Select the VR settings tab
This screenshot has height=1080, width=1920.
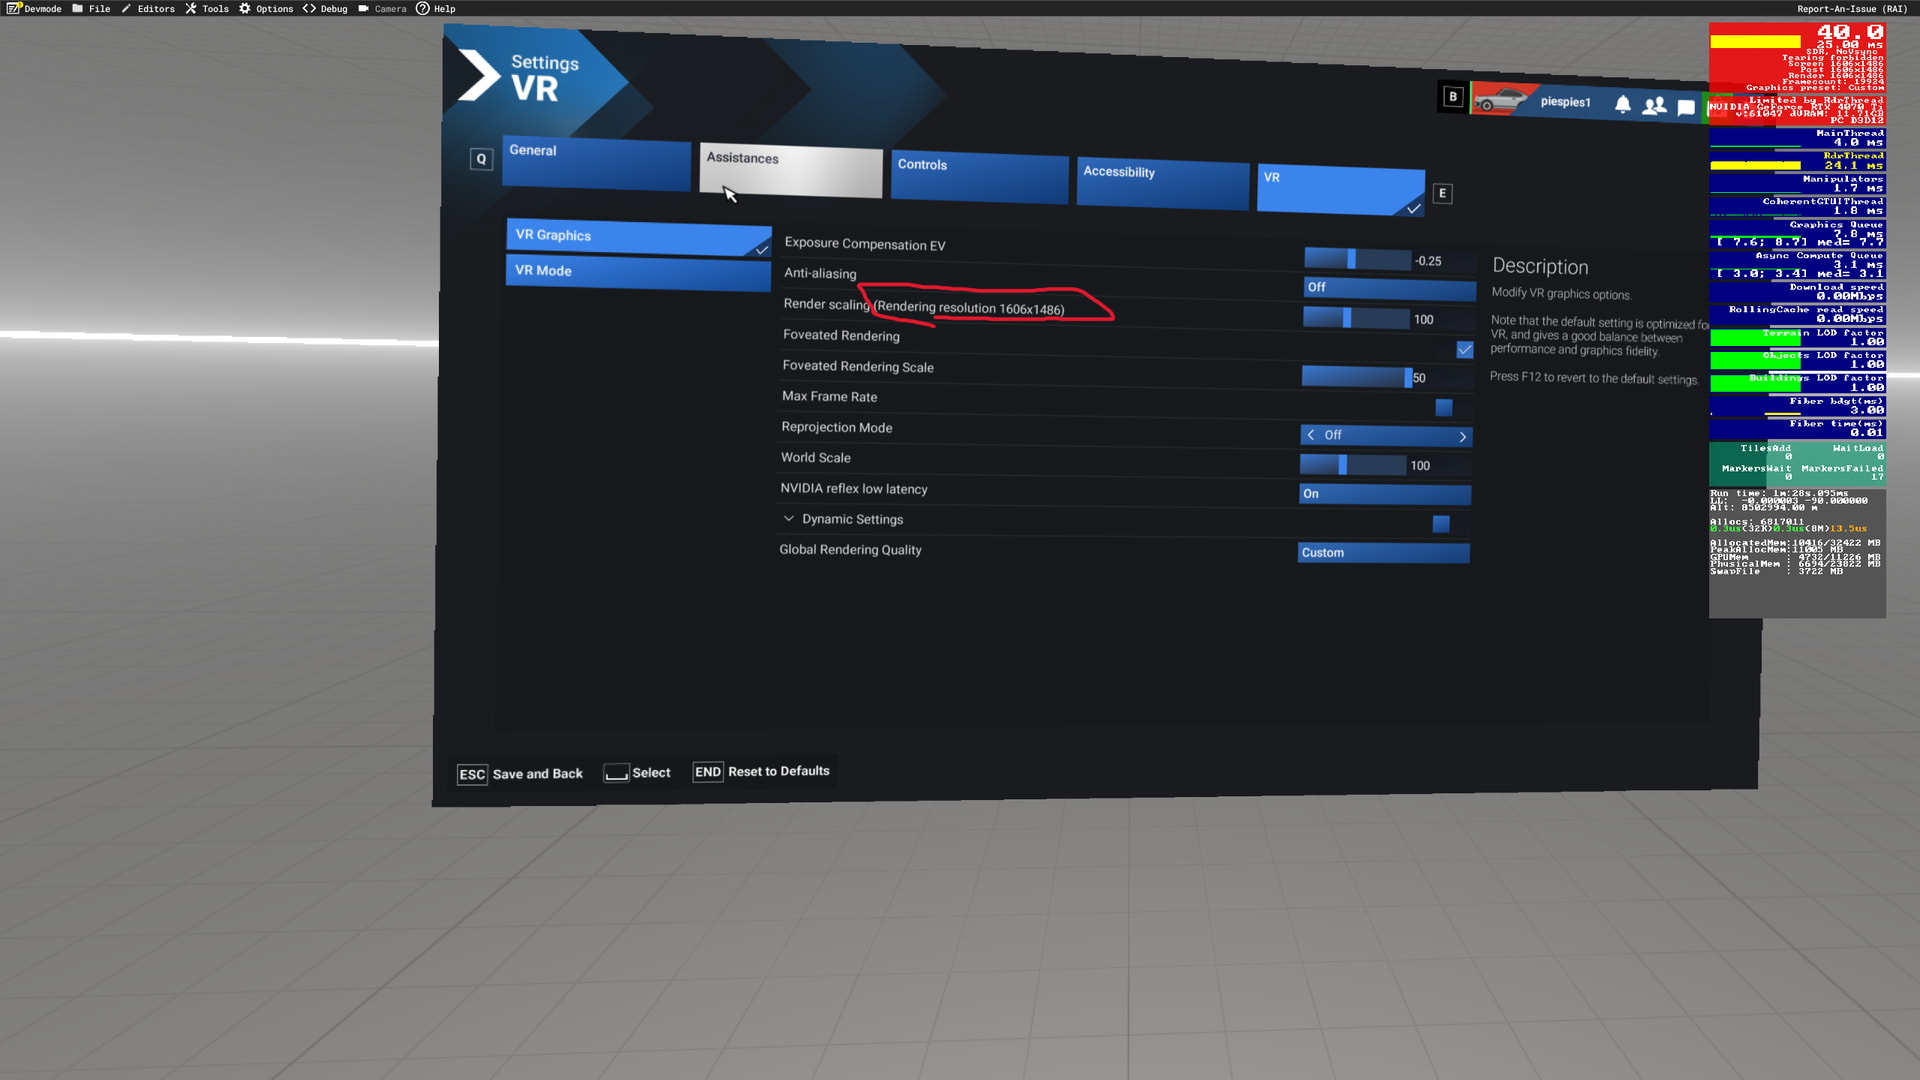[1340, 190]
